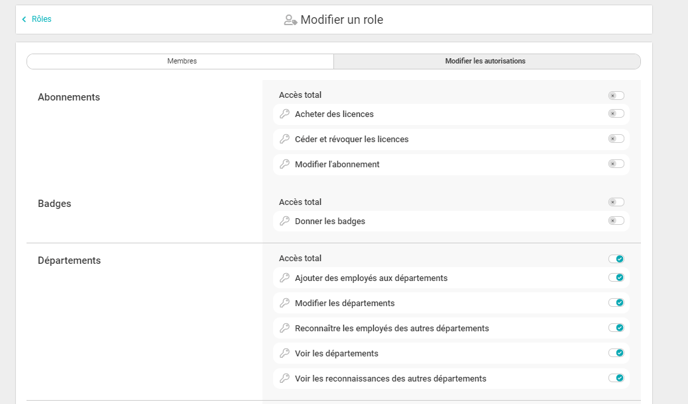Disable Accès total for Départements
Screen dimensions: 688x404
(x=616, y=259)
